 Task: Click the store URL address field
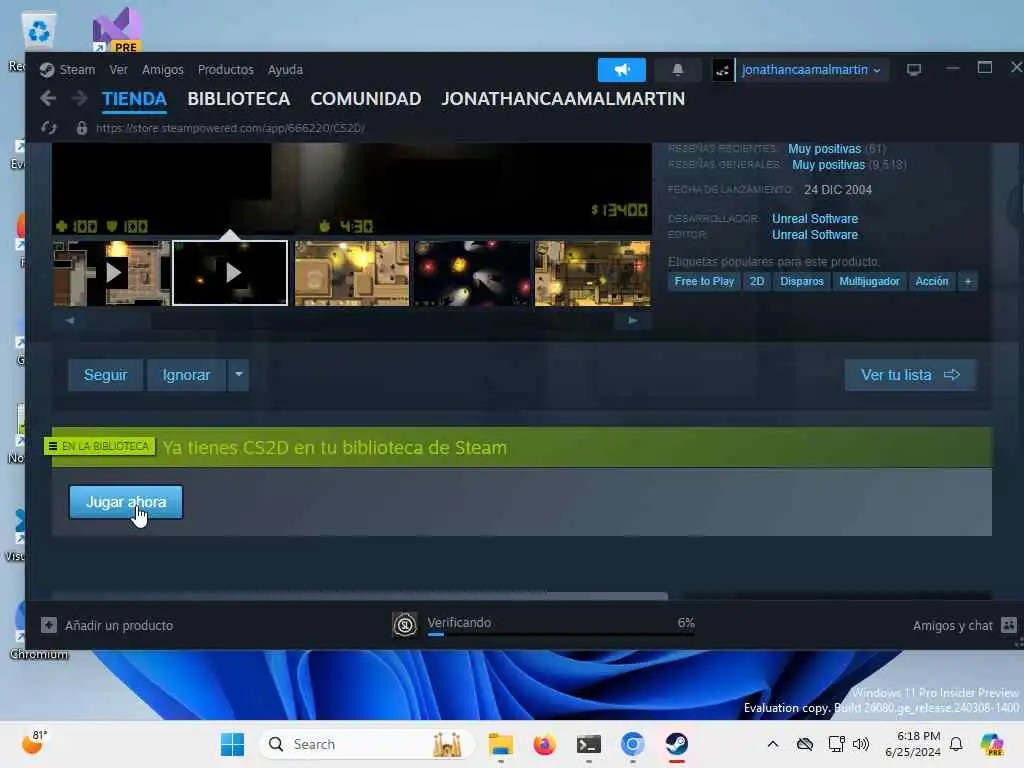230,128
